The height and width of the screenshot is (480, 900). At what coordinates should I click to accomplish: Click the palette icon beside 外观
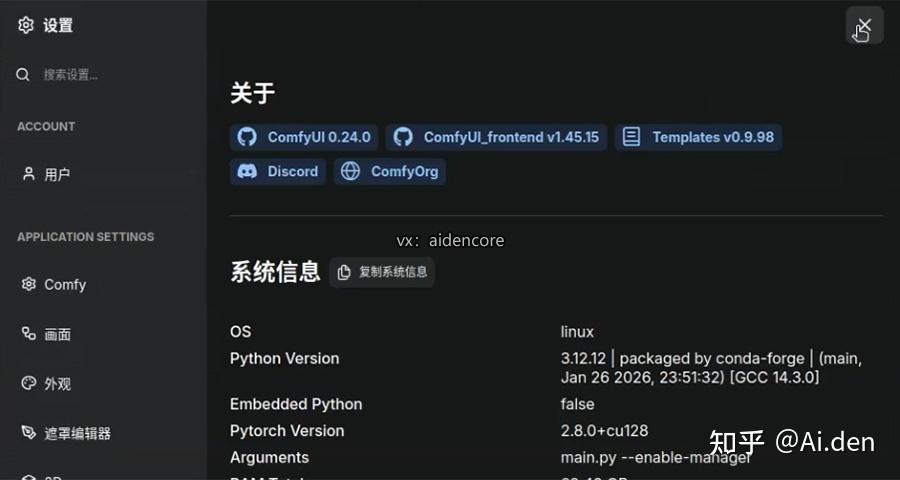click(x=29, y=383)
